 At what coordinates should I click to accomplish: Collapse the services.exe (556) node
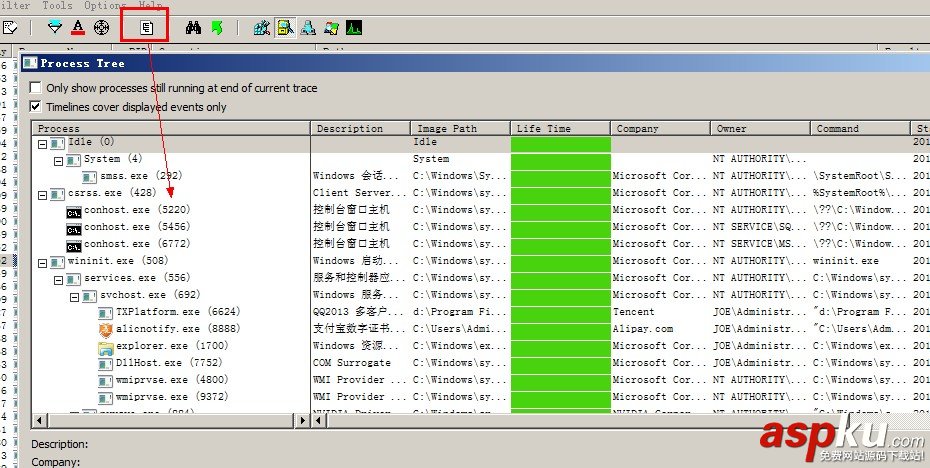pyautogui.click(x=58, y=281)
